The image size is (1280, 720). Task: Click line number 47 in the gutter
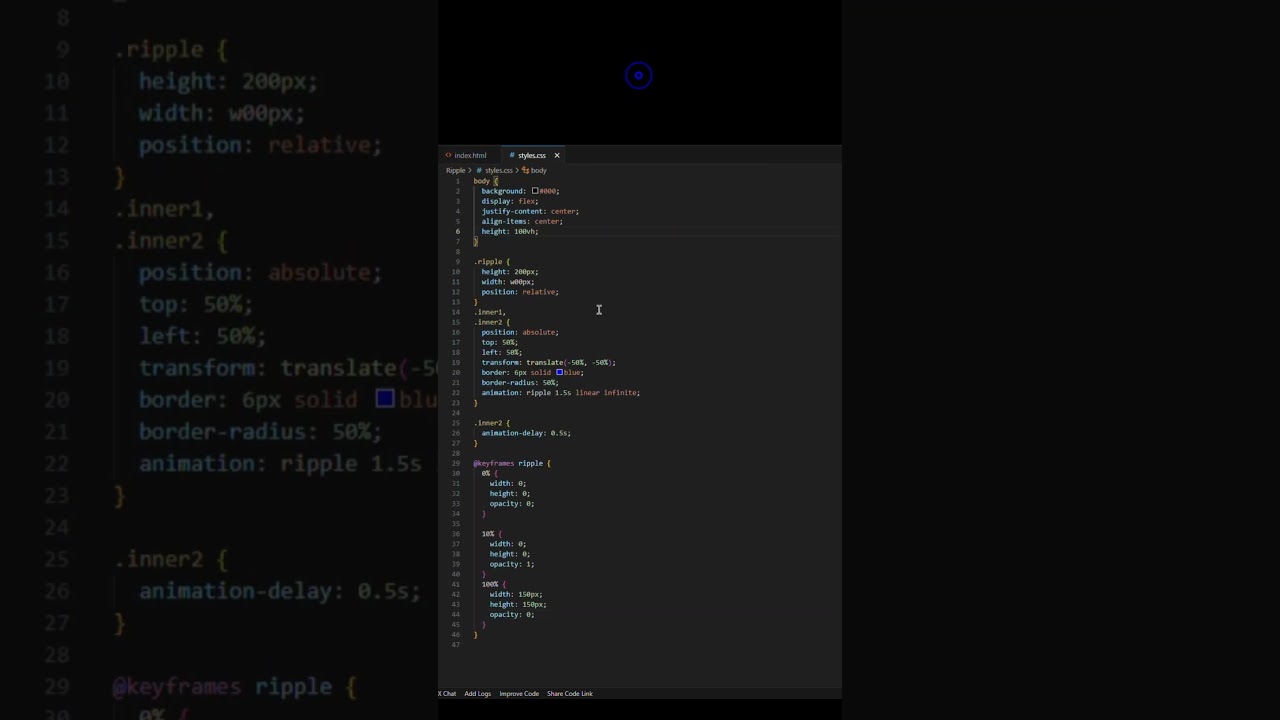456,644
